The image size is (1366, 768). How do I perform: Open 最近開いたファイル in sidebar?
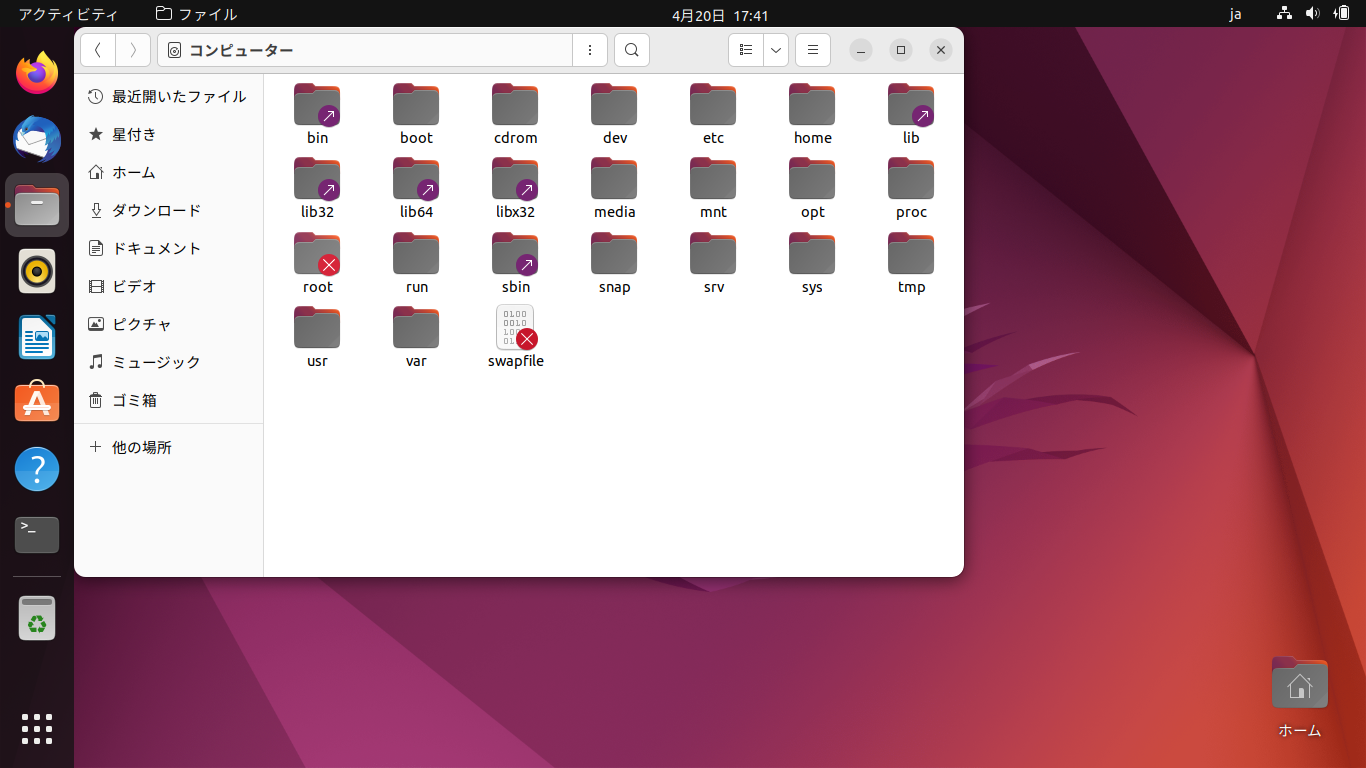click(168, 97)
